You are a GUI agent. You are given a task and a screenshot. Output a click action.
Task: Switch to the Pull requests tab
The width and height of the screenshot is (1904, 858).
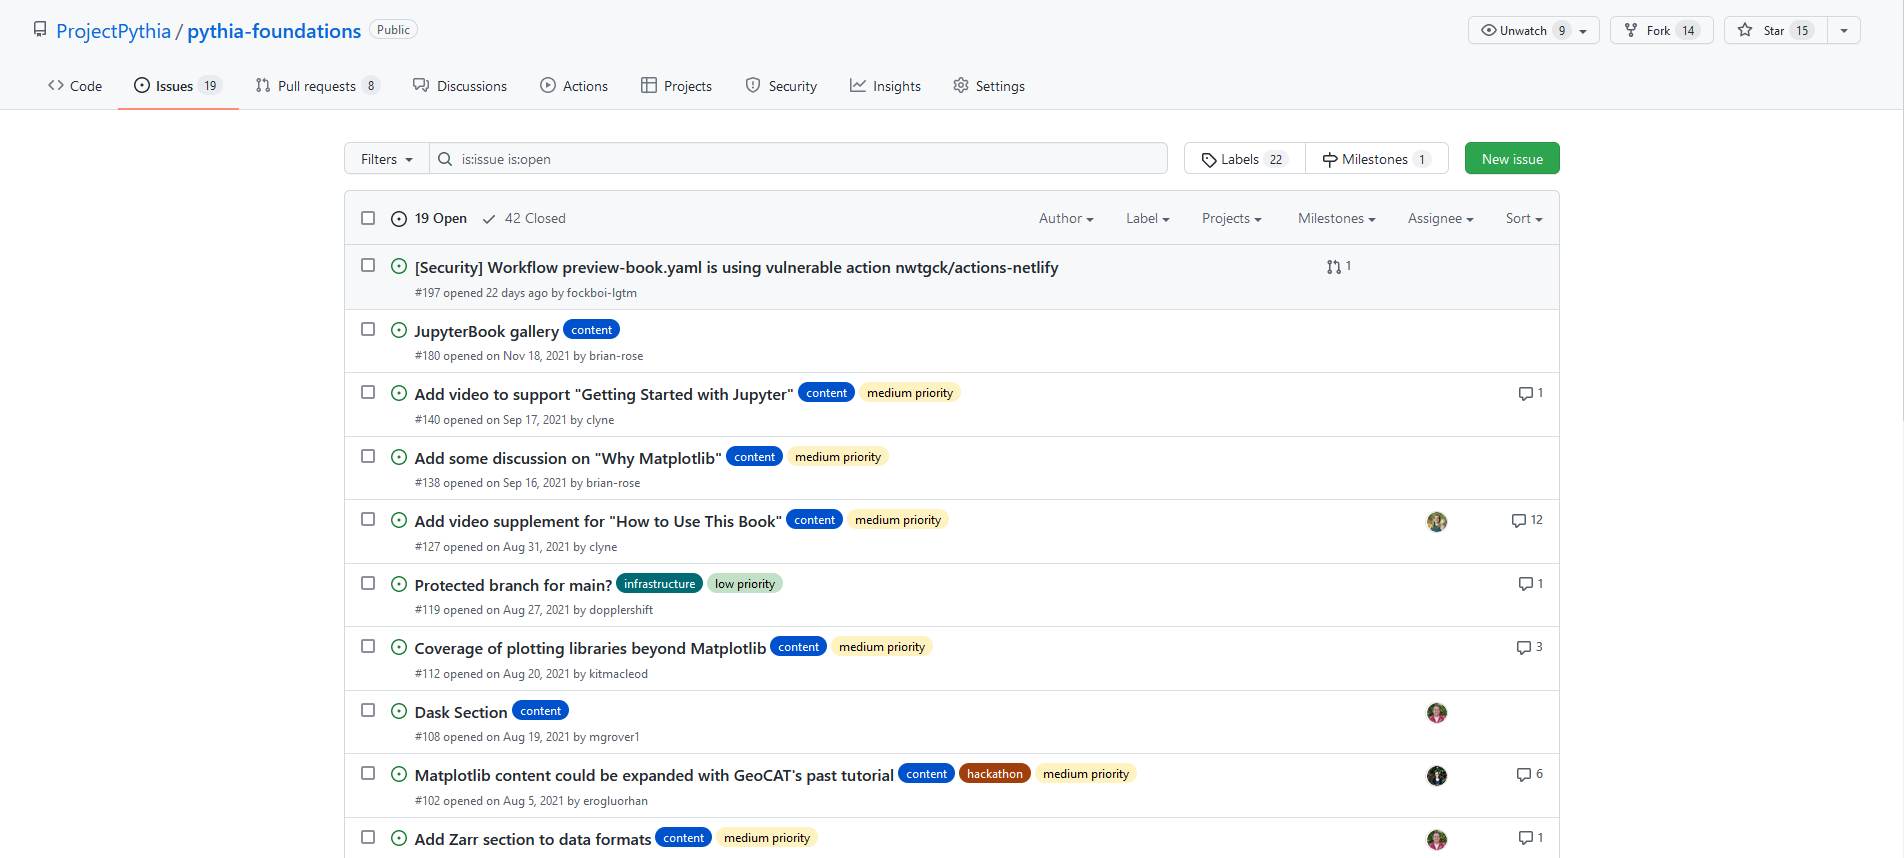[x=316, y=86]
